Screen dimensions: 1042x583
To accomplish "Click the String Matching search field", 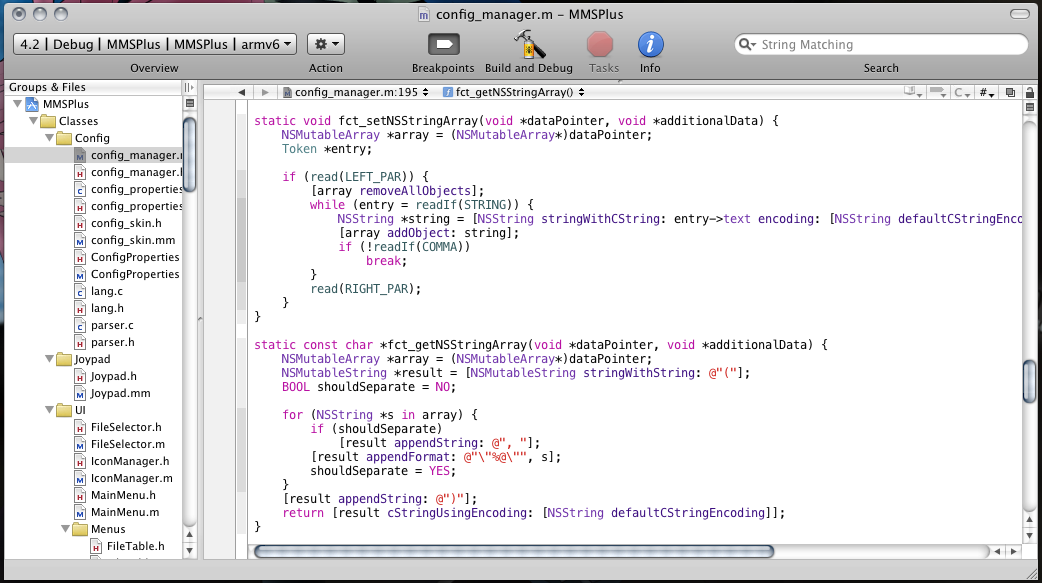I will pyautogui.click(x=885, y=45).
